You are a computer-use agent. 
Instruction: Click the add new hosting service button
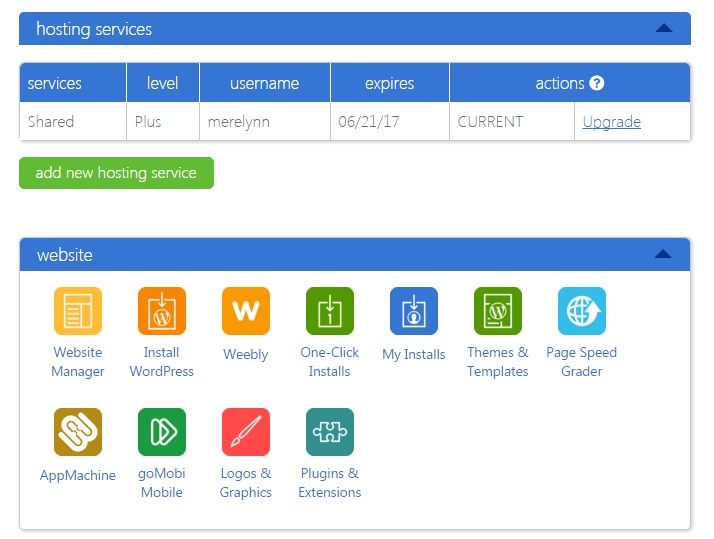coord(116,173)
